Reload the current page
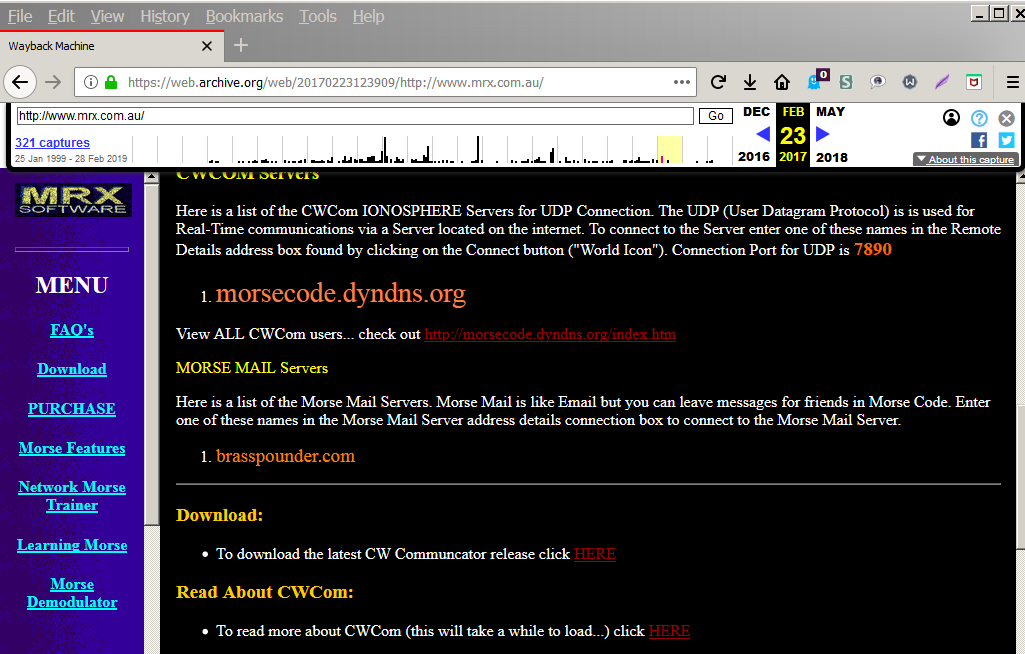 pos(718,82)
